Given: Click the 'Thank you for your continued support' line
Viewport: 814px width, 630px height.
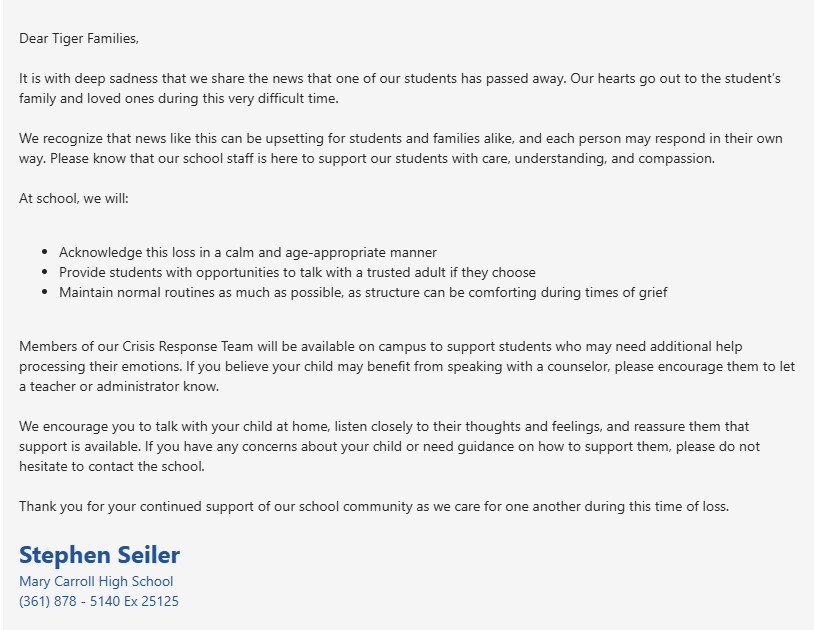Looking at the screenshot, I should [374, 506].
